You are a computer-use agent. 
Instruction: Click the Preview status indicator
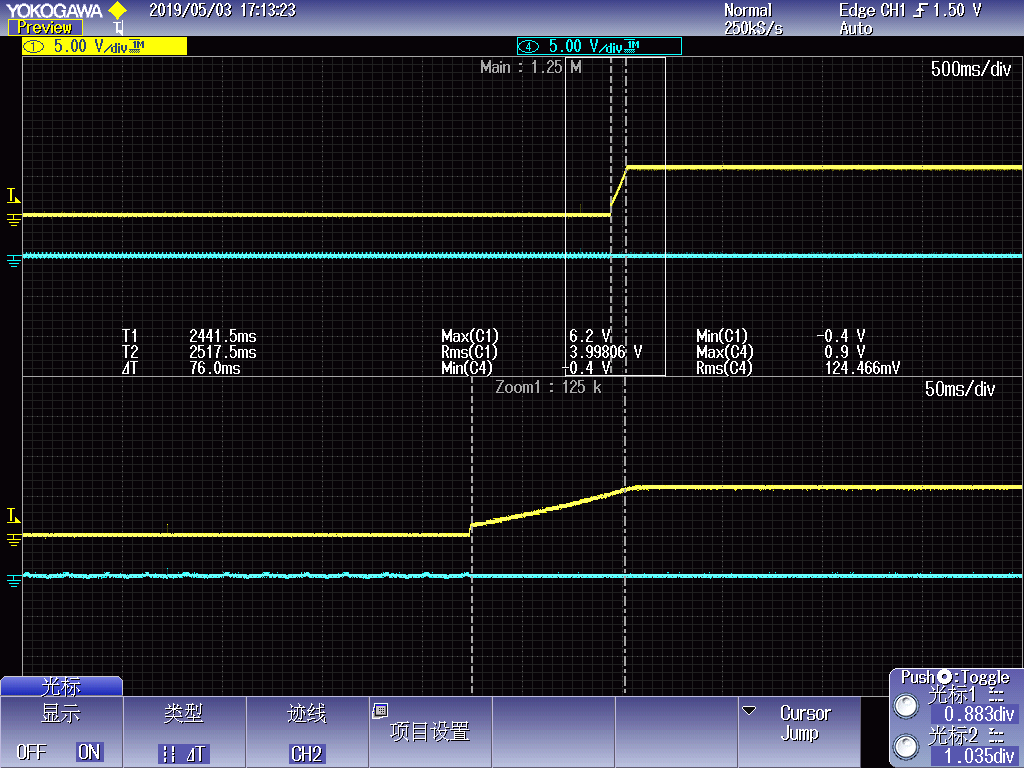(x=45, y=27)
